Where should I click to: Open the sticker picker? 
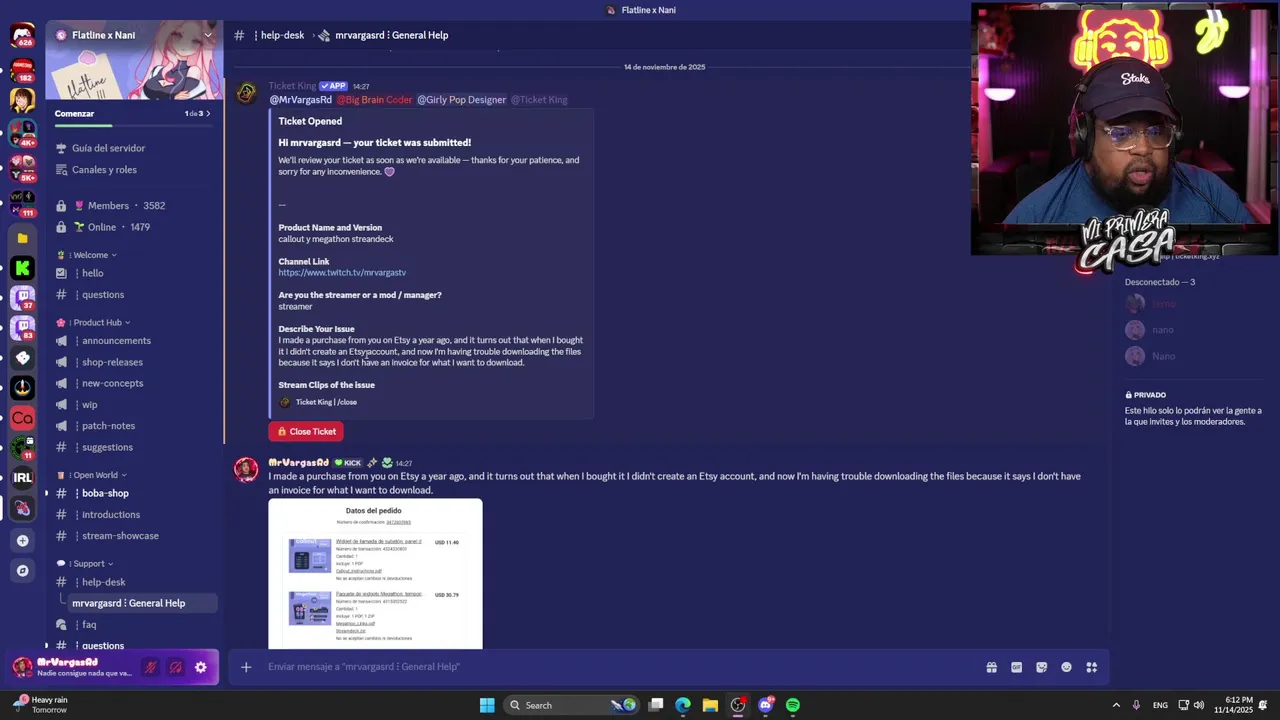[1042, 667]
